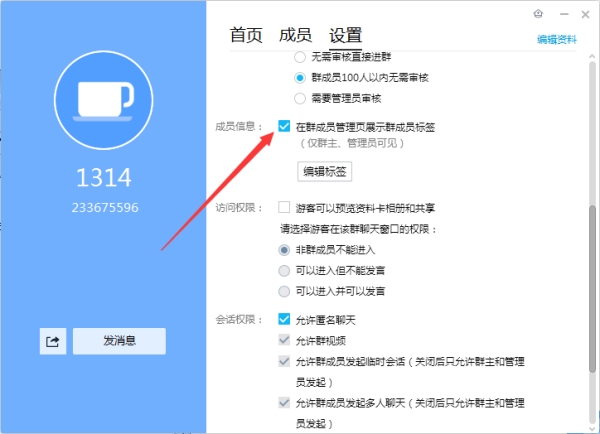
Task: Select 需要管理员审核 radio option
Action: [300, 99]
